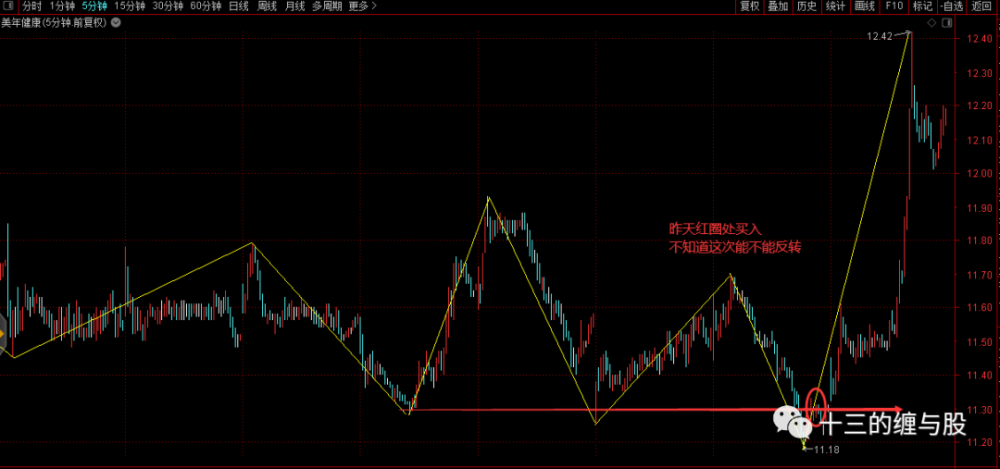The width and height of the screenshot is (1000, 469).
Task: Click the red circle buy marker on chart
Action: coord(817,404)
